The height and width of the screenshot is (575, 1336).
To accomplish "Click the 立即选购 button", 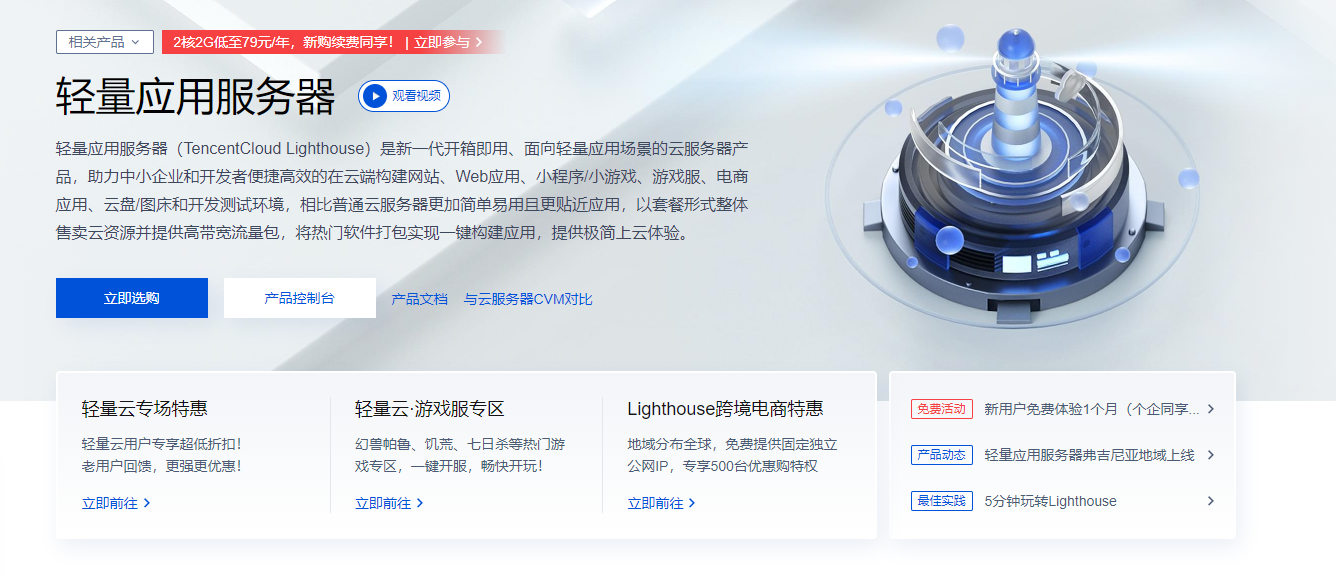I will pos(132,298).
